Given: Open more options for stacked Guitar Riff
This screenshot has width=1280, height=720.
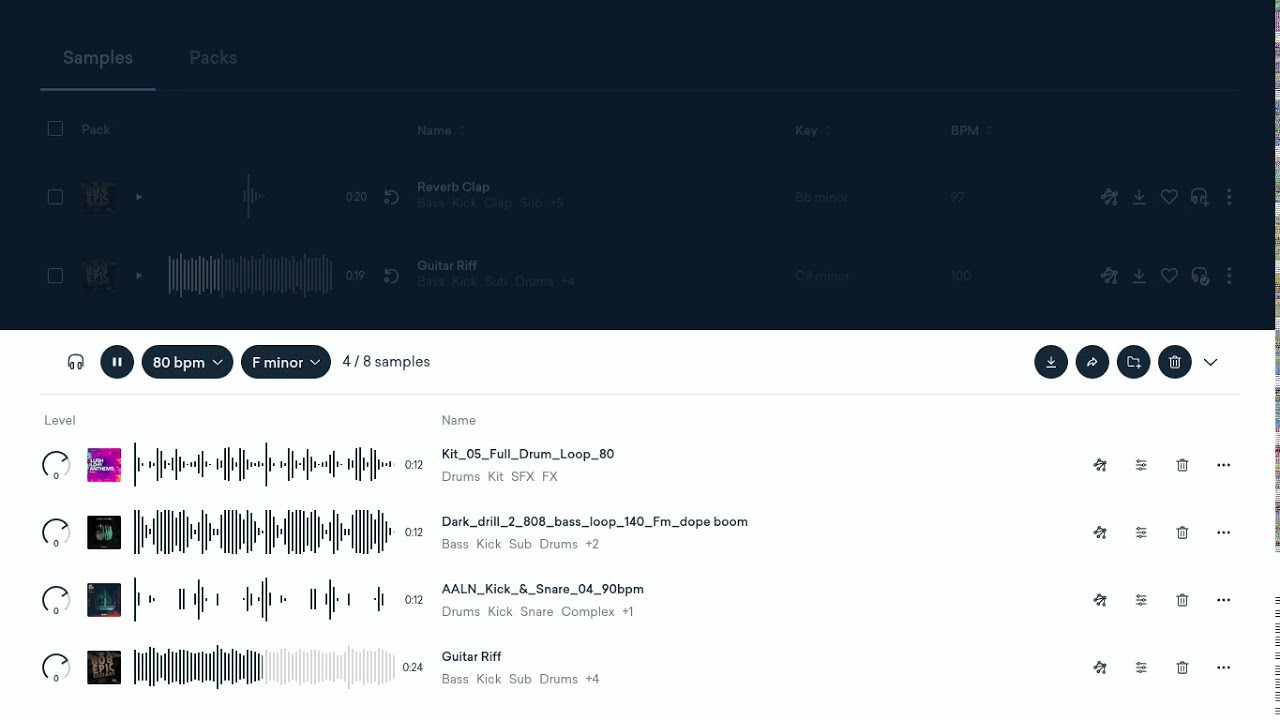Looking at the screenshot, I should [1223, 668].
